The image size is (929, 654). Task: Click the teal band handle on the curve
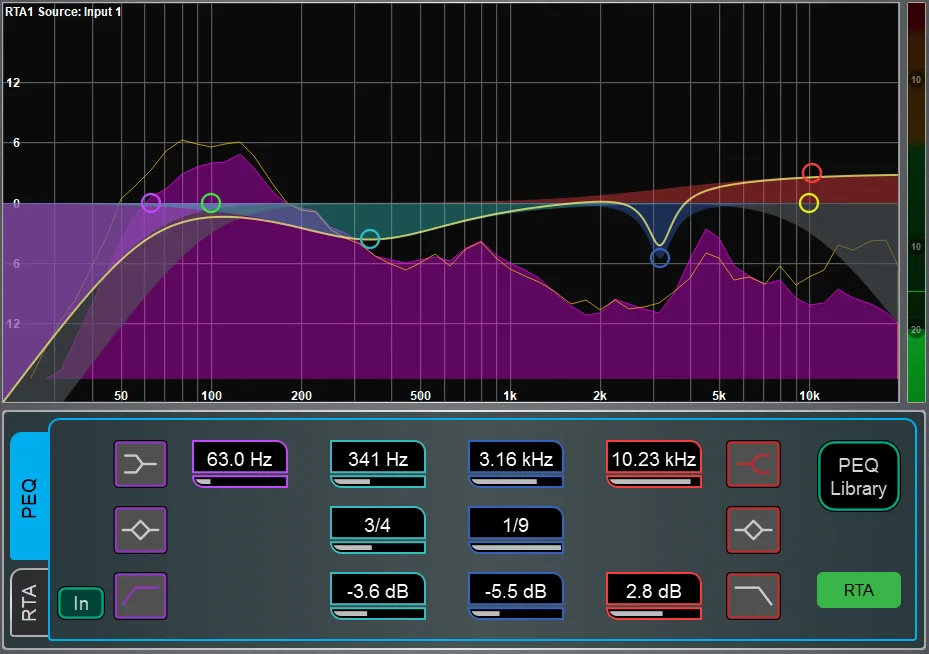coord(370,239)
